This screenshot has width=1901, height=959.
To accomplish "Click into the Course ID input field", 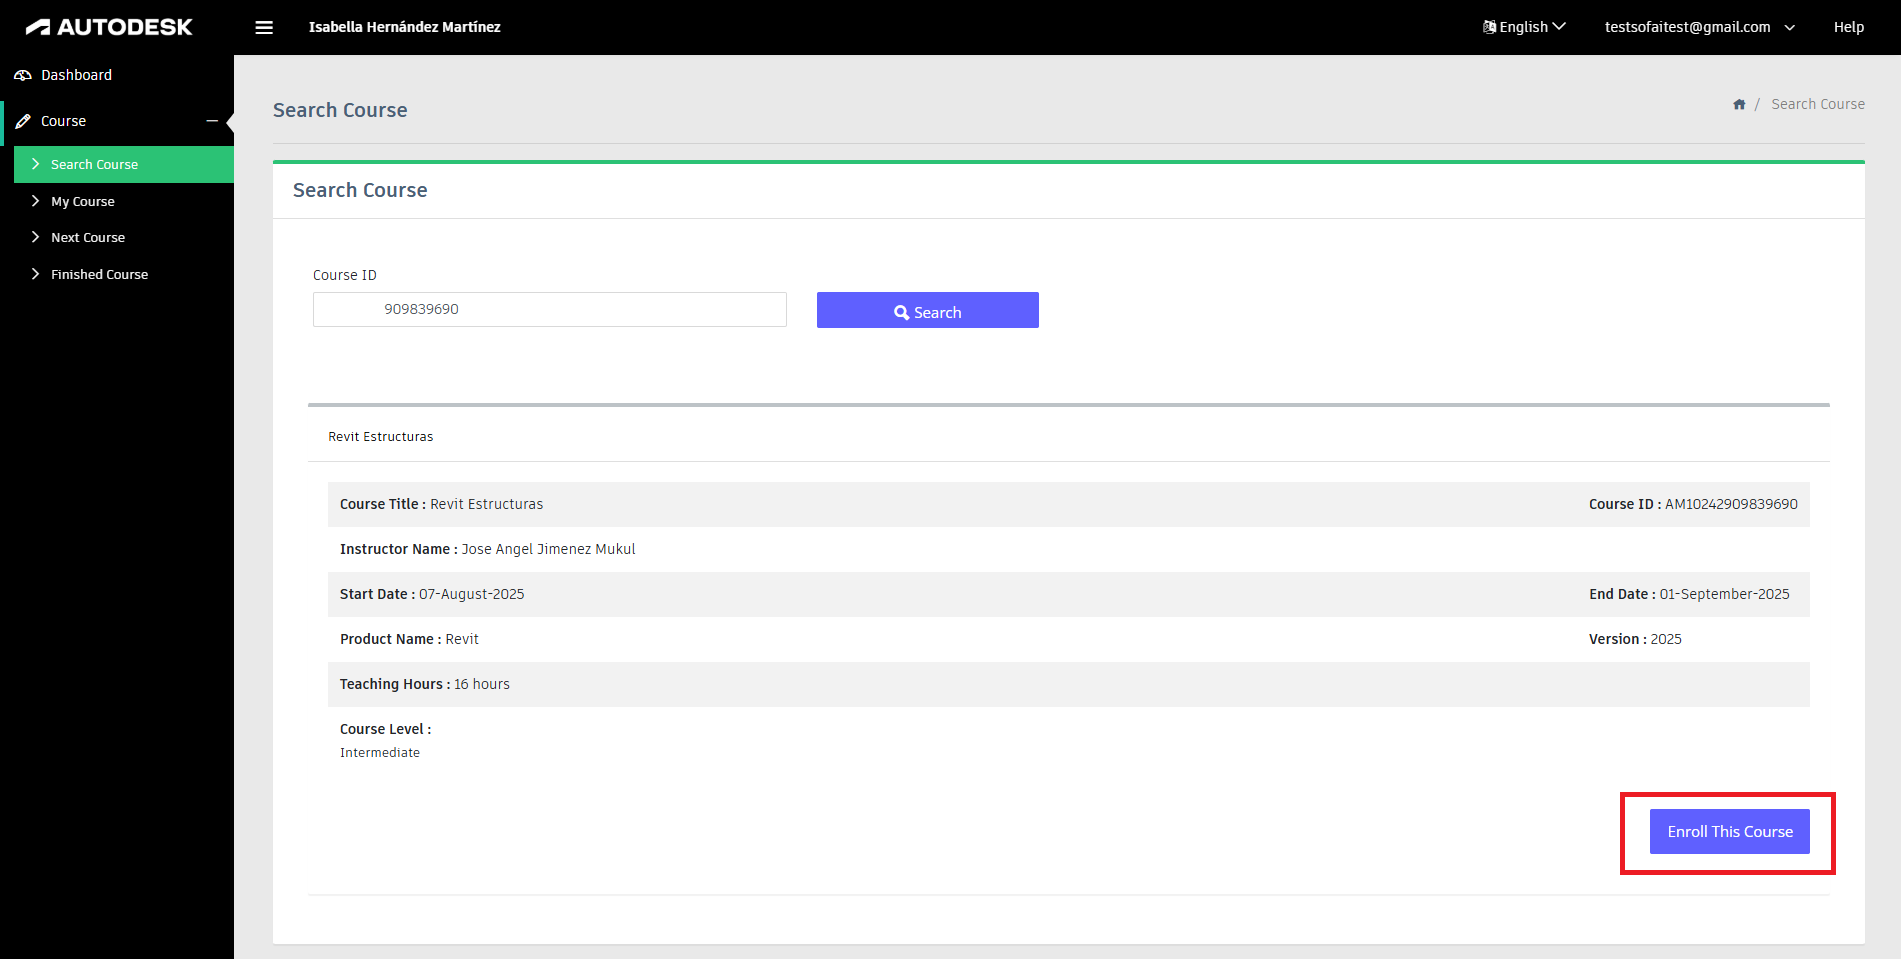I will 549,309.
